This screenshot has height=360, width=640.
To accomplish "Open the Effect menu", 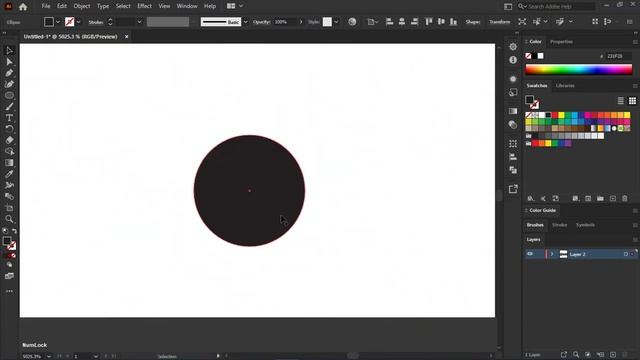I will coord(144,6).
